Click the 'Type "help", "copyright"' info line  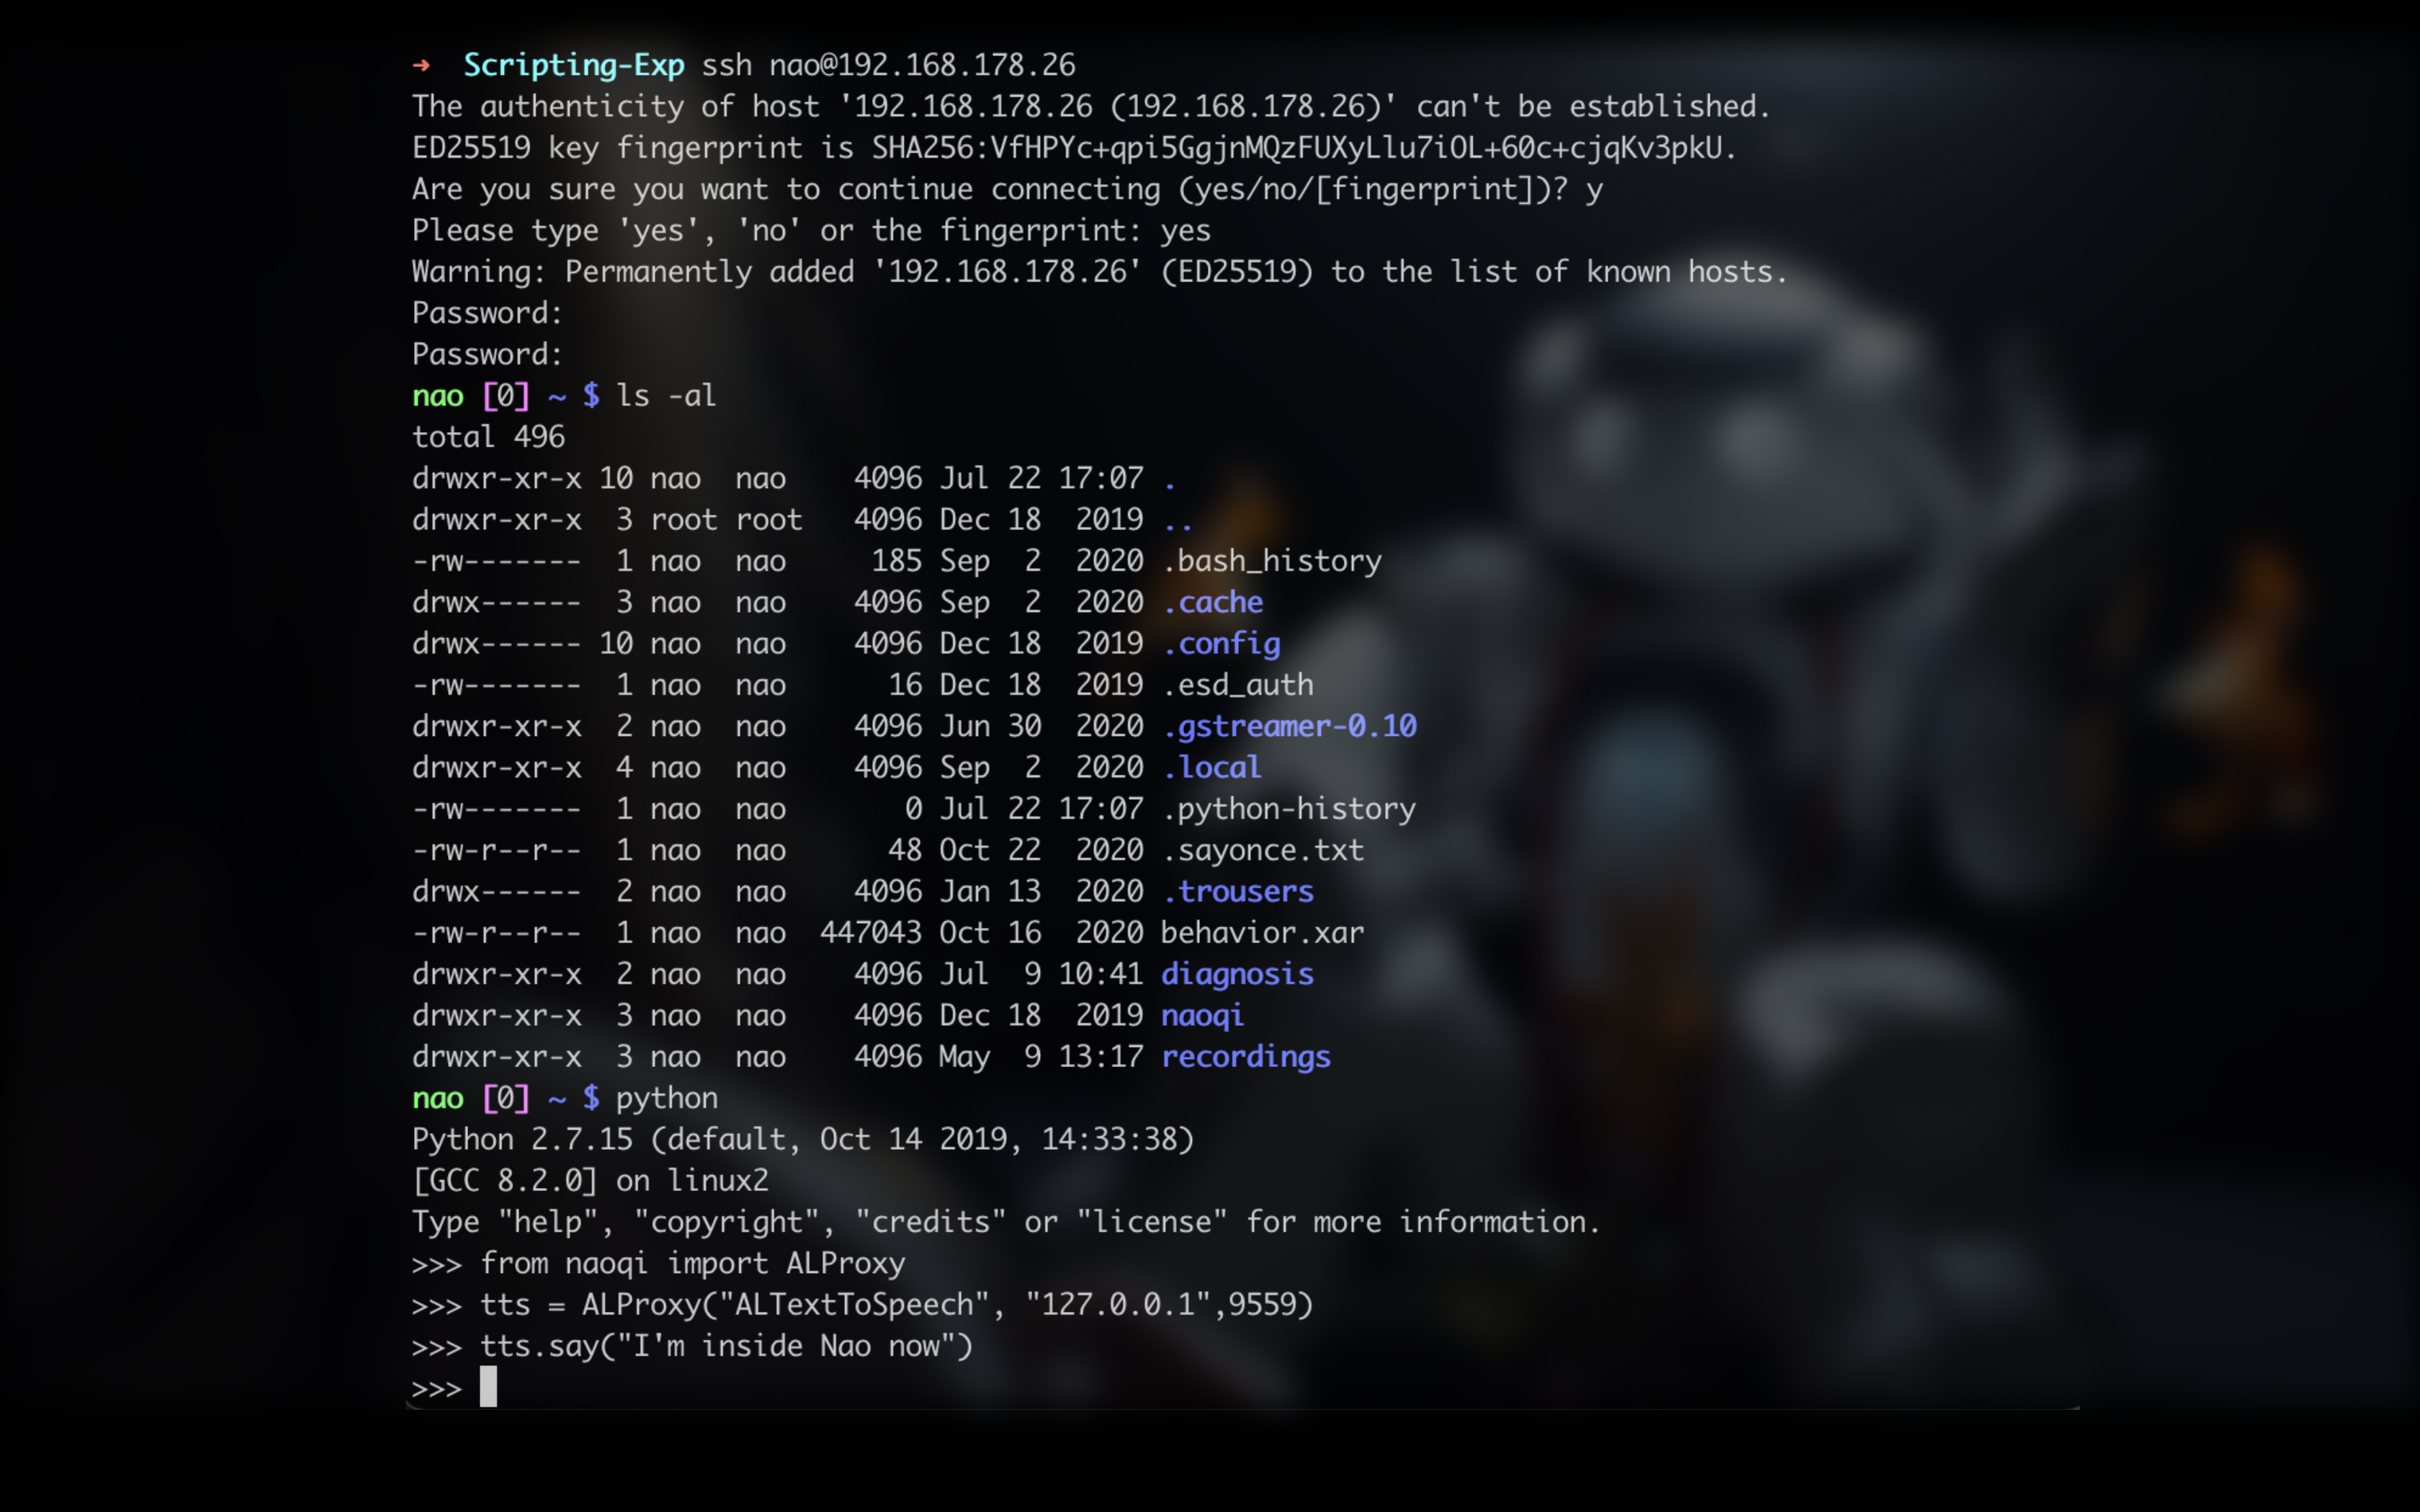(1006, 1222)
